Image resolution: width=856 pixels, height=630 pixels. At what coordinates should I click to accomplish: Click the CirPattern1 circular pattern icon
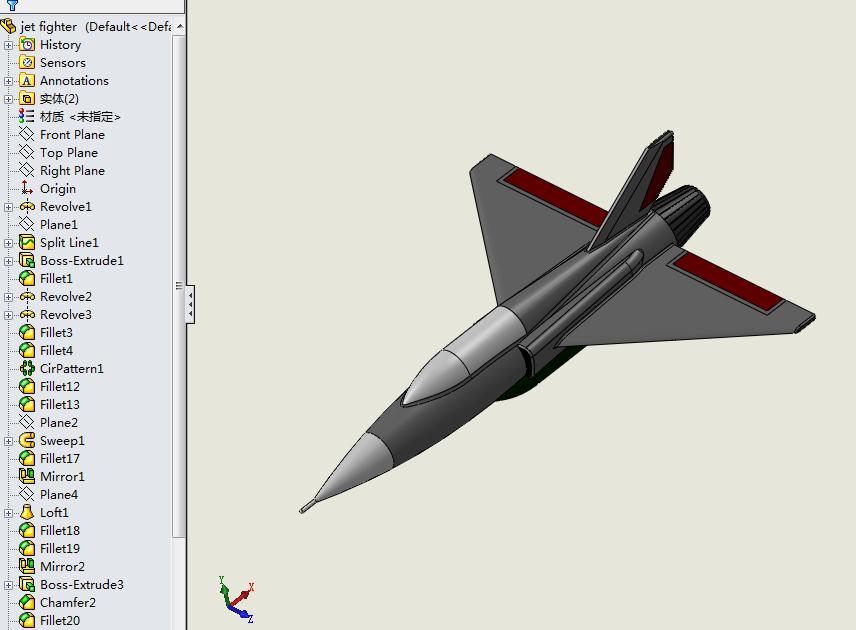click(27, 369)
